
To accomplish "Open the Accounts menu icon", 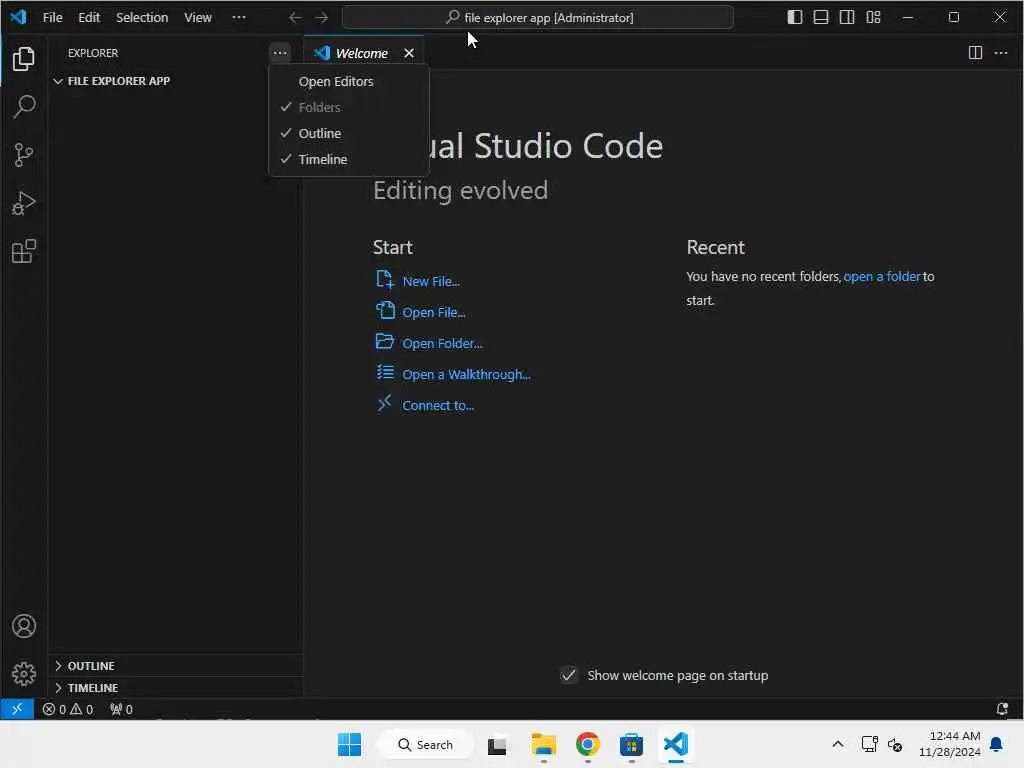I will tap(24, 626).
